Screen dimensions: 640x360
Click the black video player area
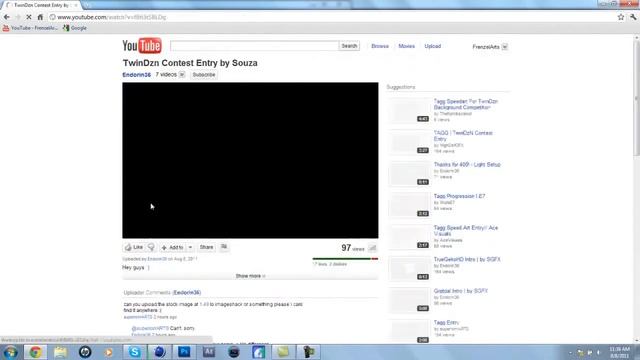[x=250, y=160]
